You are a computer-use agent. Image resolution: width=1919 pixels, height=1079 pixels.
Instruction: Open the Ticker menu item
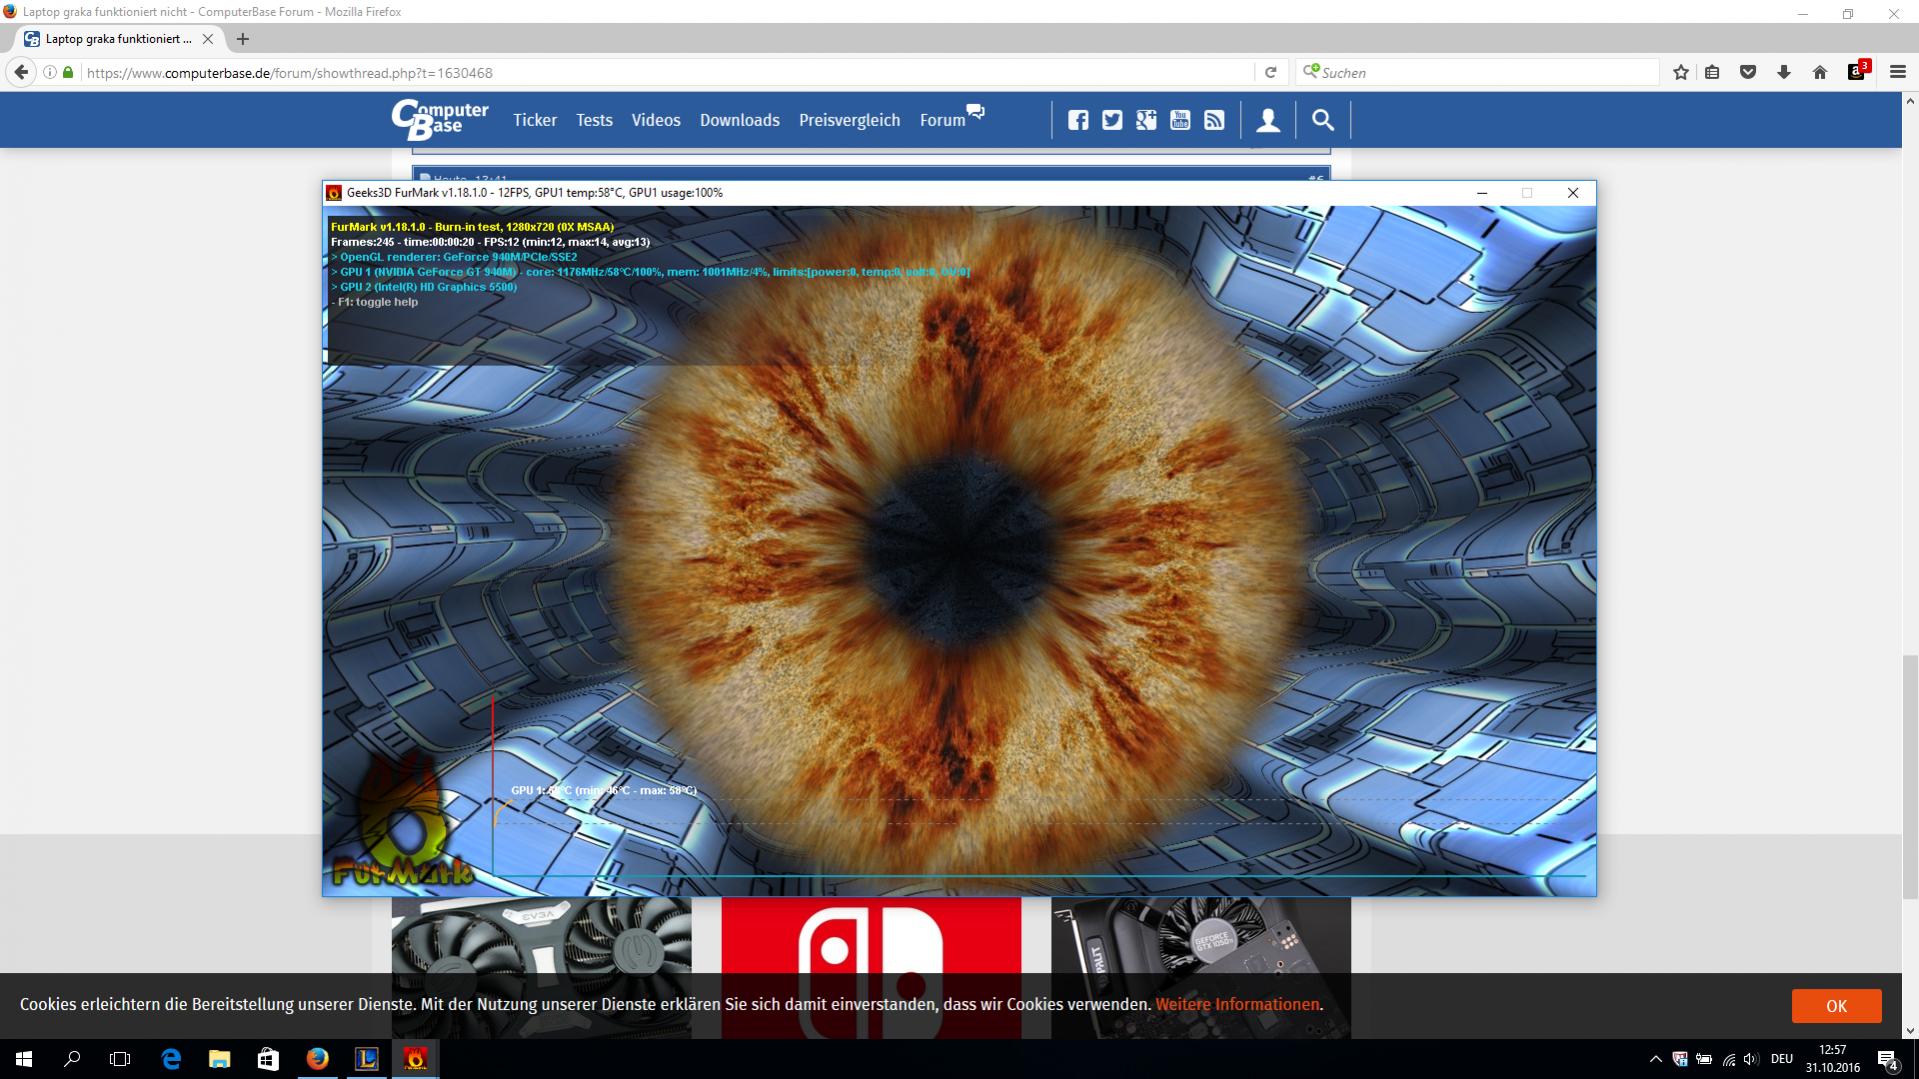(535, 120)
